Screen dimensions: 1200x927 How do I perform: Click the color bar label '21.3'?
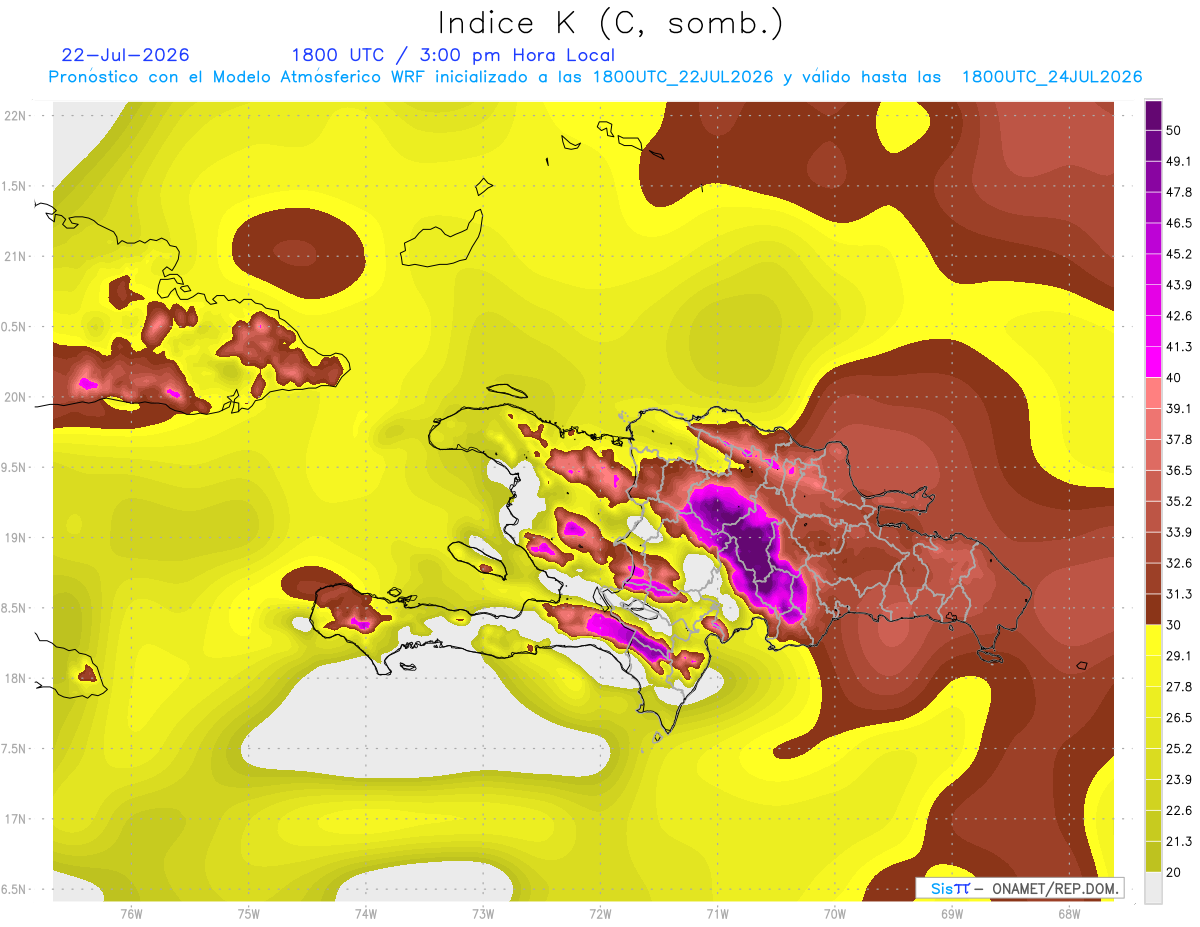click(x=1179, y=842)
